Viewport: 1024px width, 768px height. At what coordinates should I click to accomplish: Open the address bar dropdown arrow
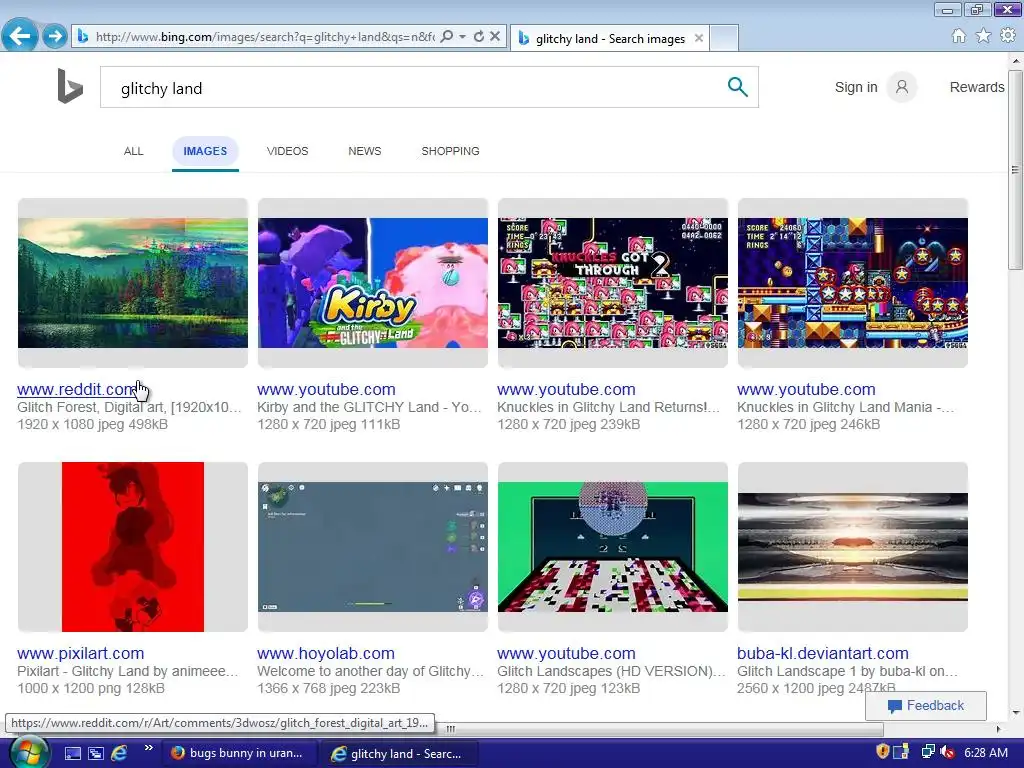(462, 37)
